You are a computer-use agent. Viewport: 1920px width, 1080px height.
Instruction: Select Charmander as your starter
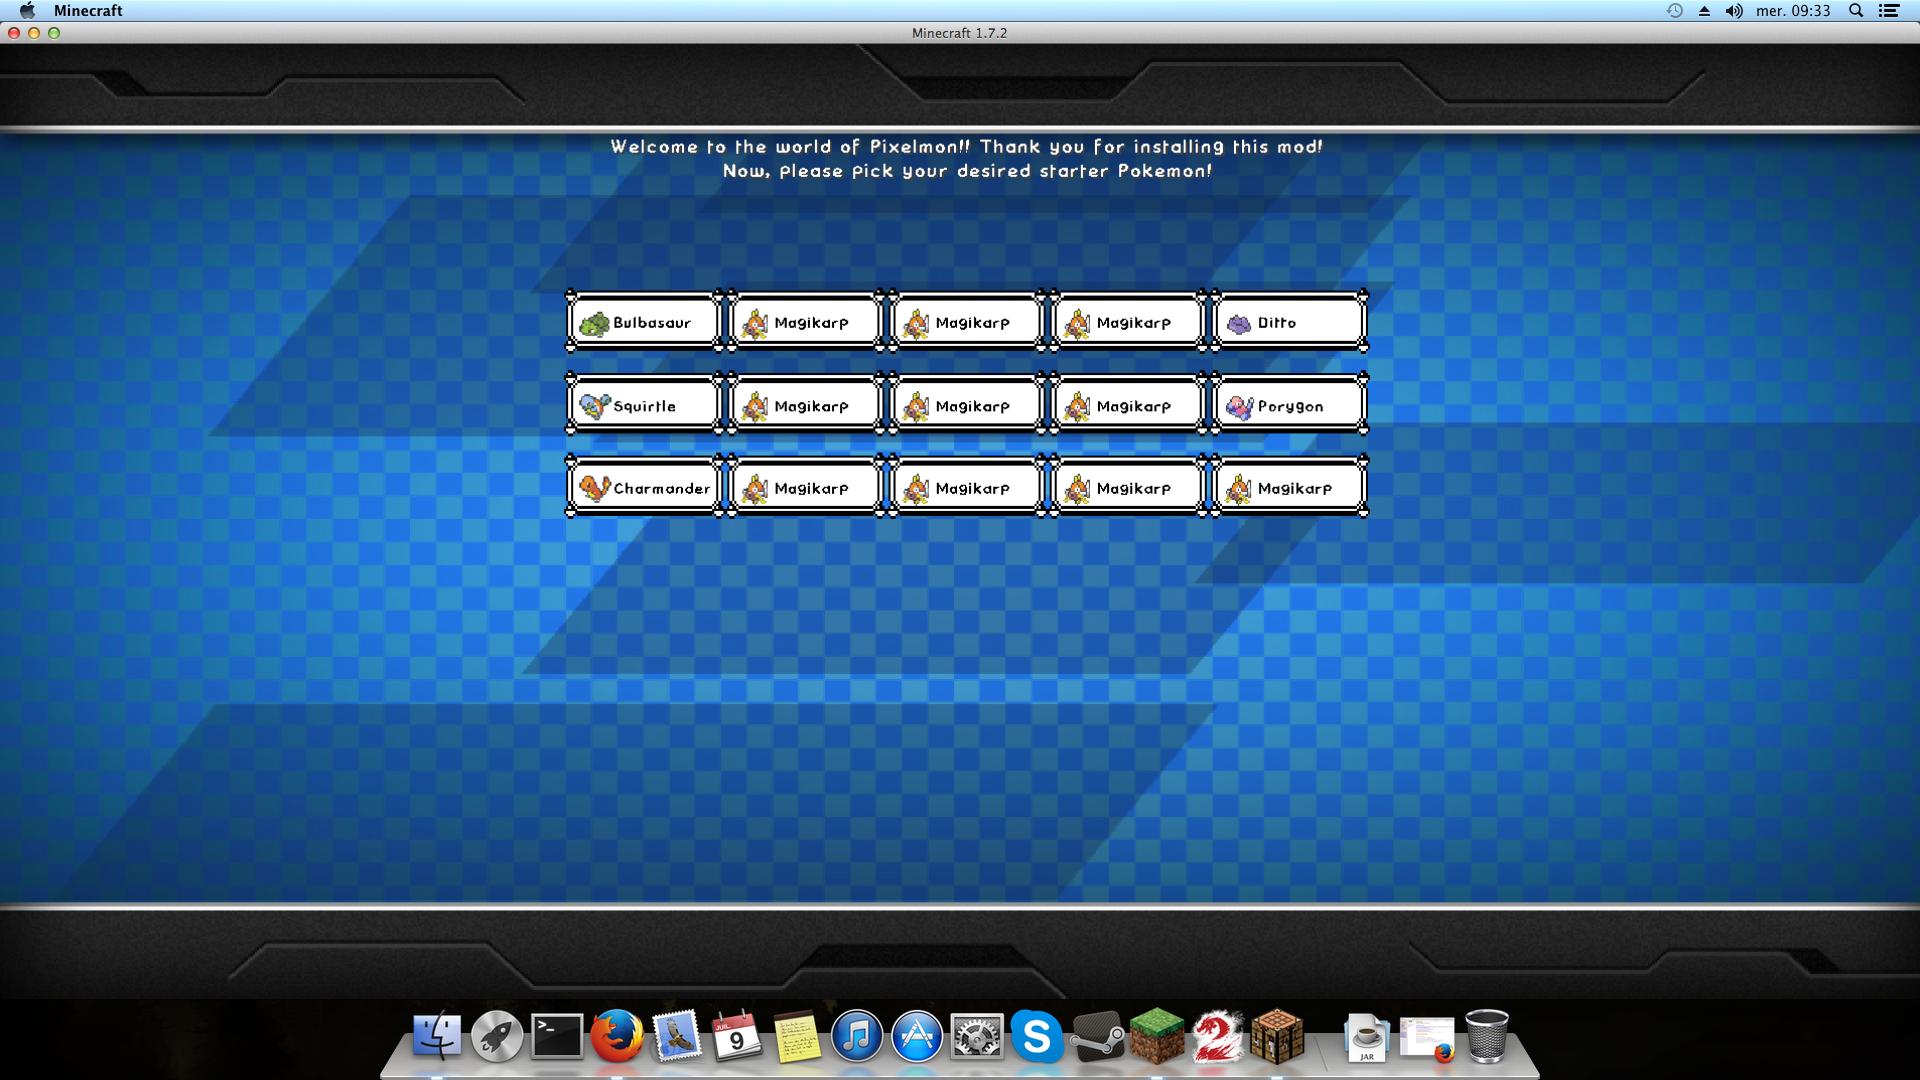[644, 488]
